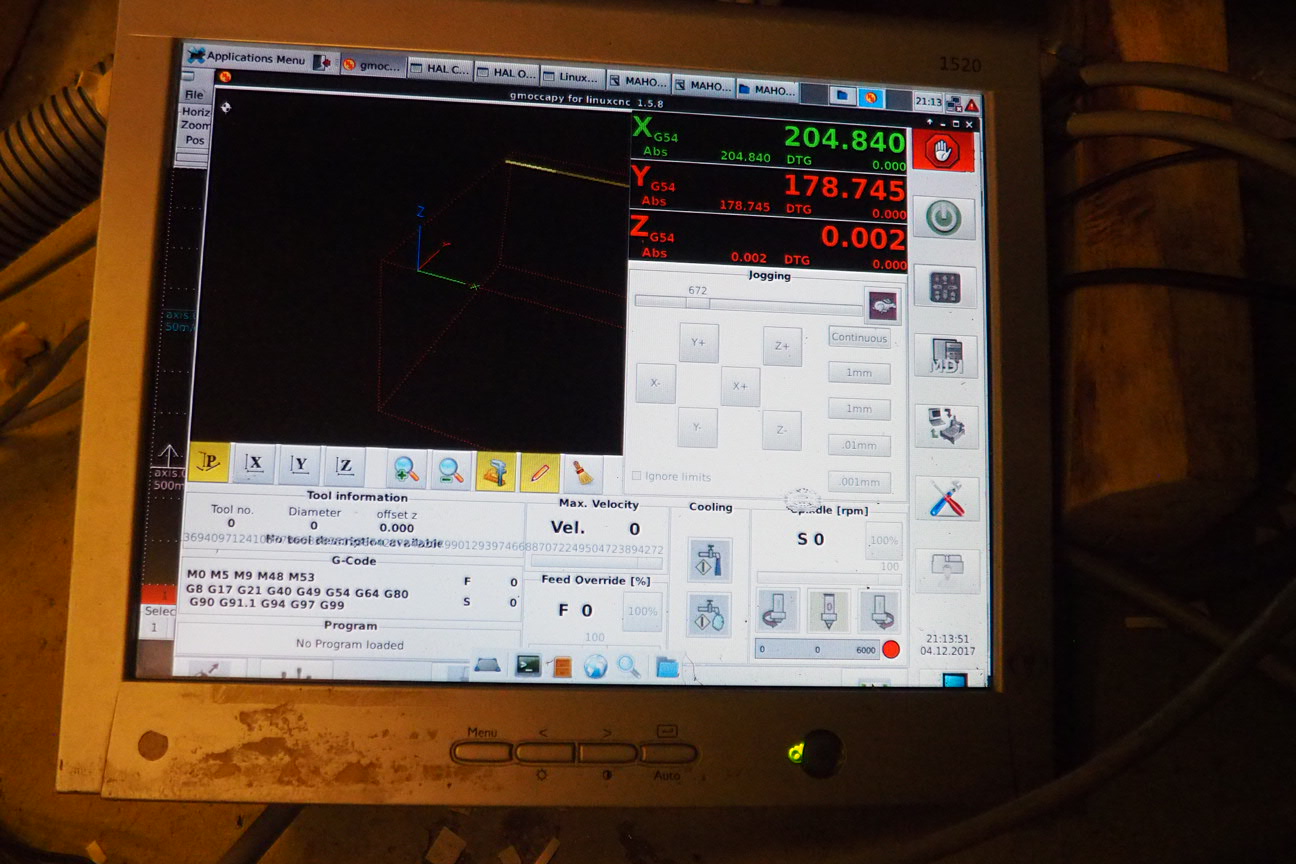Click the 'G8 G17 G21 G40' G-code line
This screenshot has width=1296, height=864.
298,591
